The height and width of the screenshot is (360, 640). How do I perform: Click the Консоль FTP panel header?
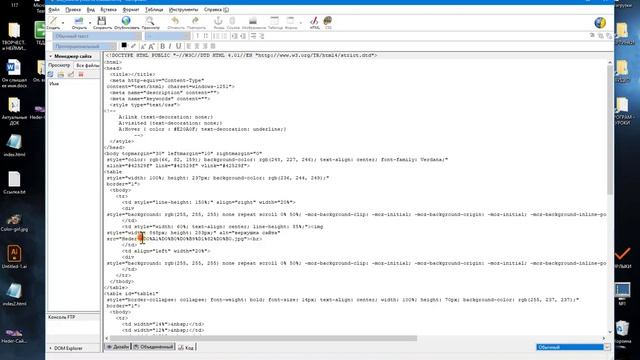[x=73, y=317]
